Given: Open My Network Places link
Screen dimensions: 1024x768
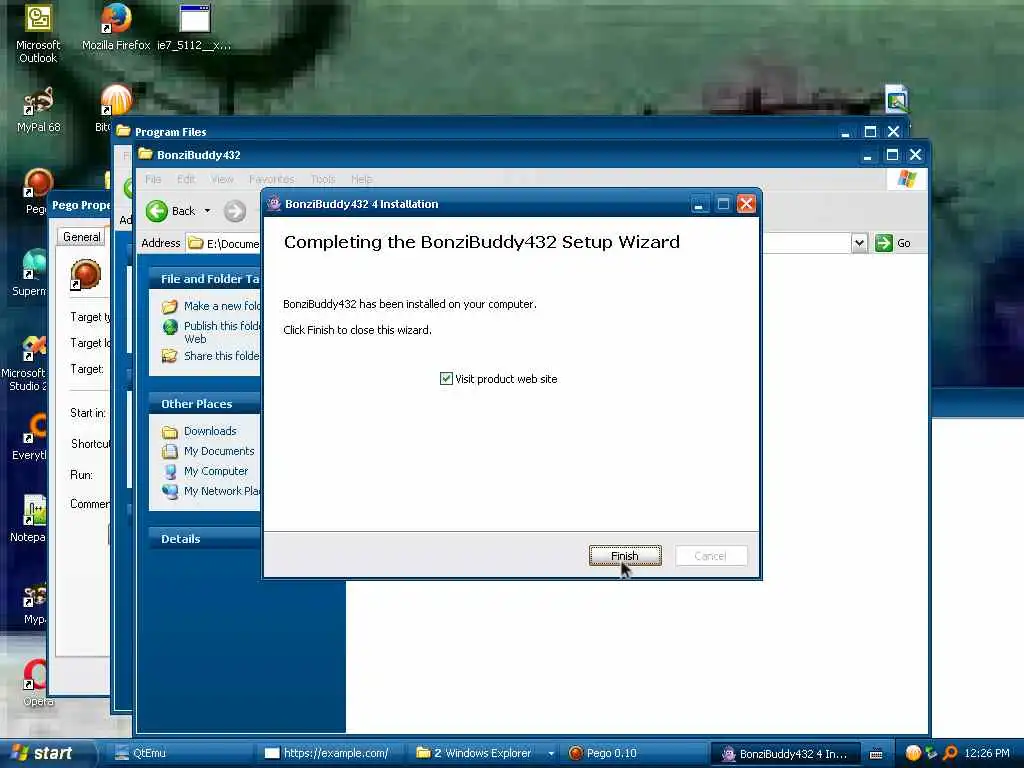Looking at the screenshot, I should pos(222,491).
